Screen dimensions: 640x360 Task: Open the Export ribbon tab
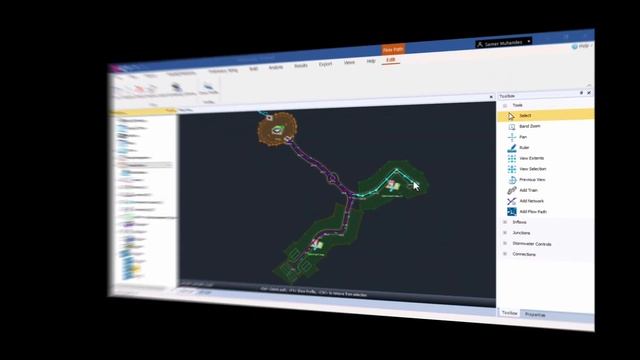[325, 64]
